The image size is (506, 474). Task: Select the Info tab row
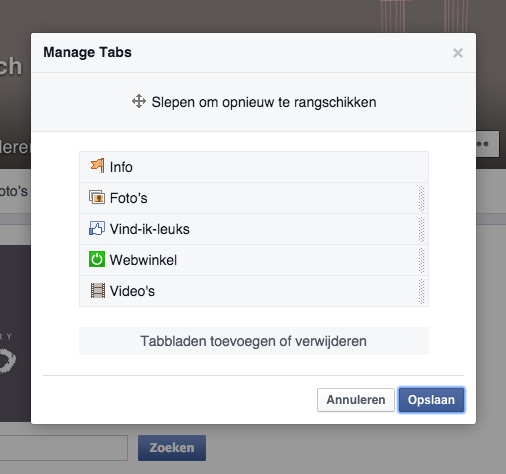click(x=254, y=167)
